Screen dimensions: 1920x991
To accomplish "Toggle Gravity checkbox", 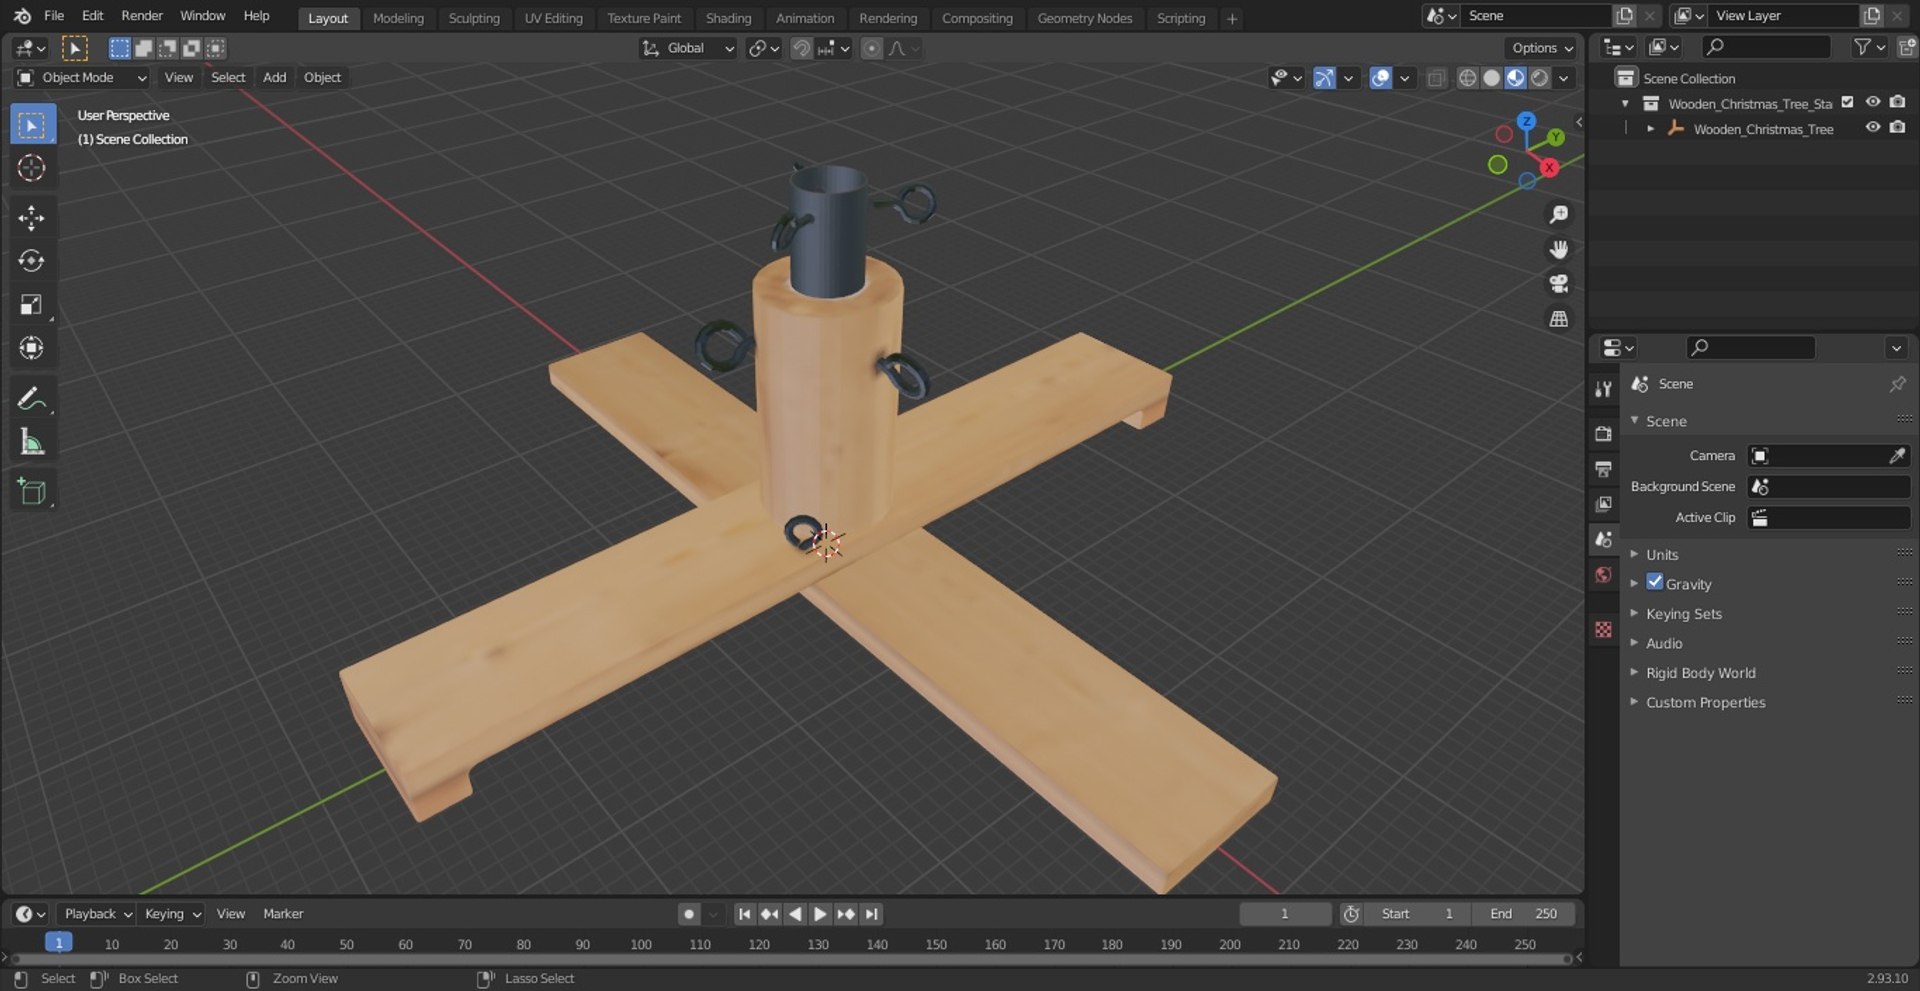I will click(x=1655, y=583).
